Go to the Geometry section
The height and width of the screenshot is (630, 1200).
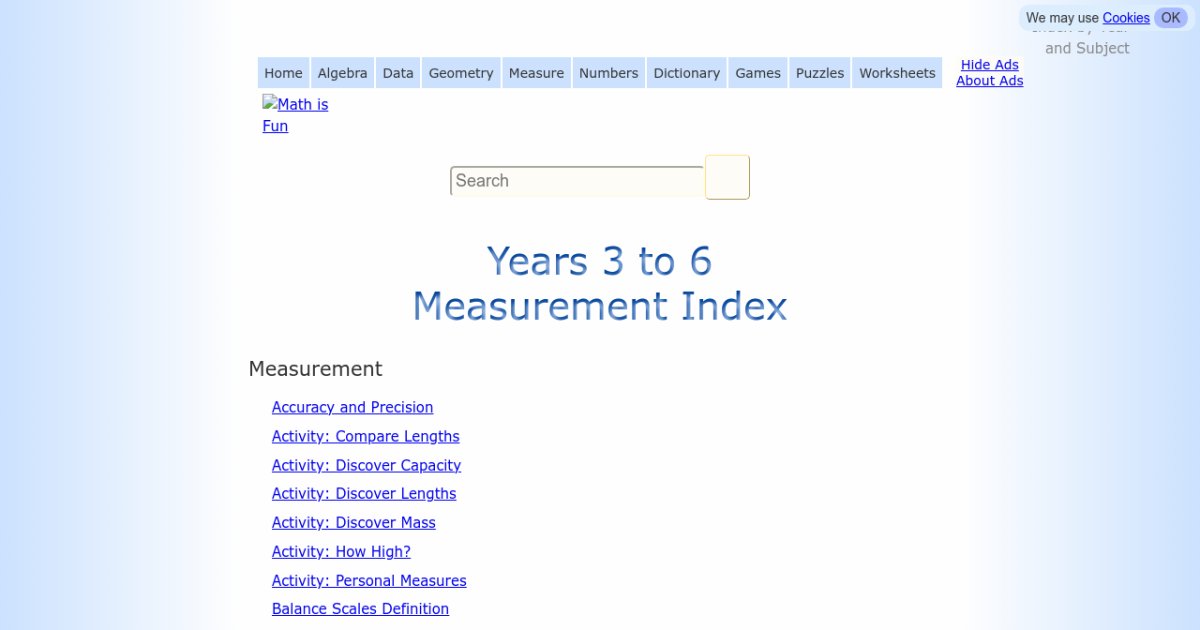point(460,72)
